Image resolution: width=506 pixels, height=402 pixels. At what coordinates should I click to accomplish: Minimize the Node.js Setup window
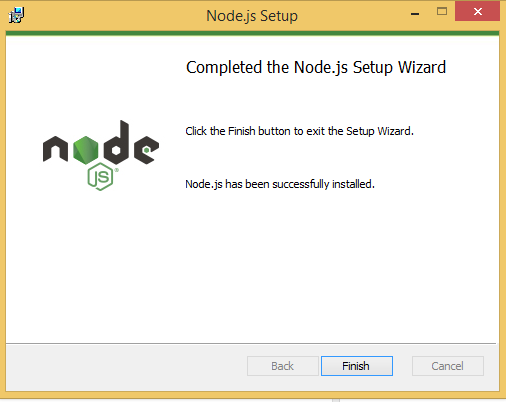point(415,14)
